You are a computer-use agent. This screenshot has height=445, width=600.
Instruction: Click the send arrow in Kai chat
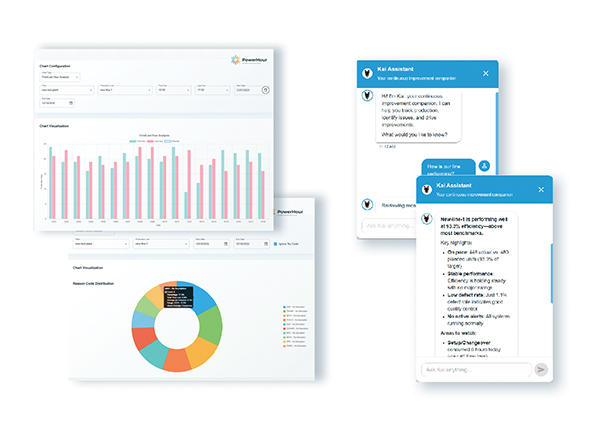point(541,369)
